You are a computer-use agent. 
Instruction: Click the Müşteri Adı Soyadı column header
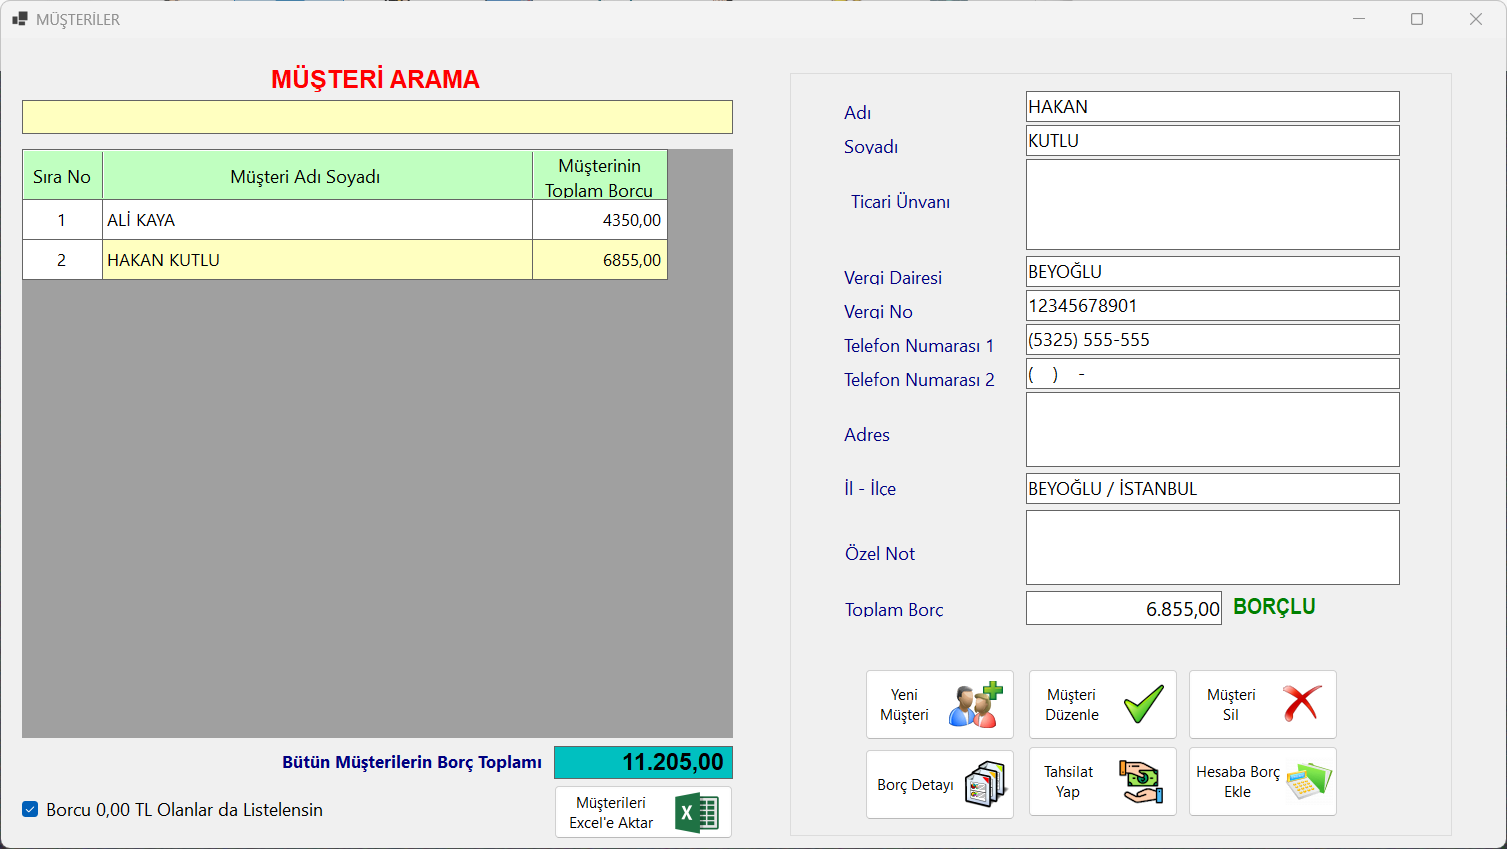[x=317, y=176]
